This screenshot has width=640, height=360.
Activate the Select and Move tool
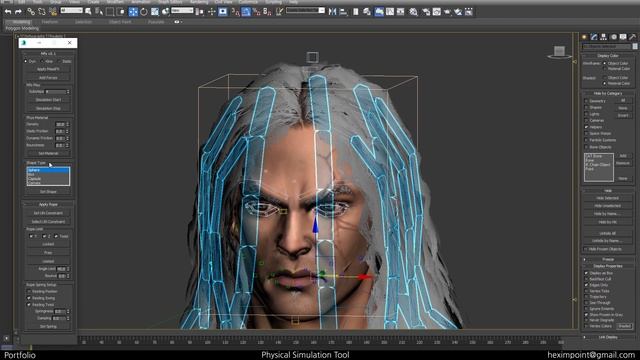133,12
